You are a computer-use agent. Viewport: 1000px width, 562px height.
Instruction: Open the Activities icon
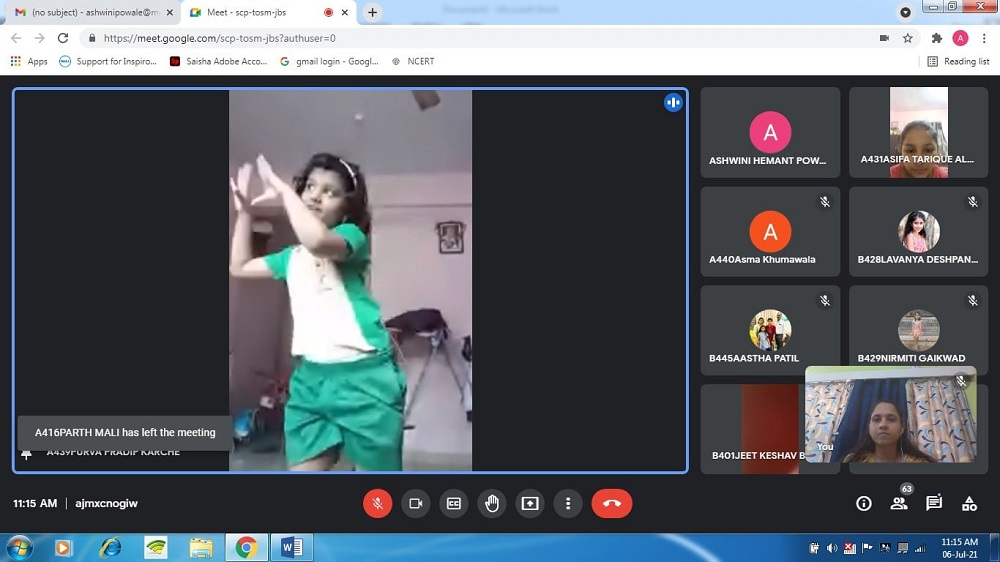(969, 503)
